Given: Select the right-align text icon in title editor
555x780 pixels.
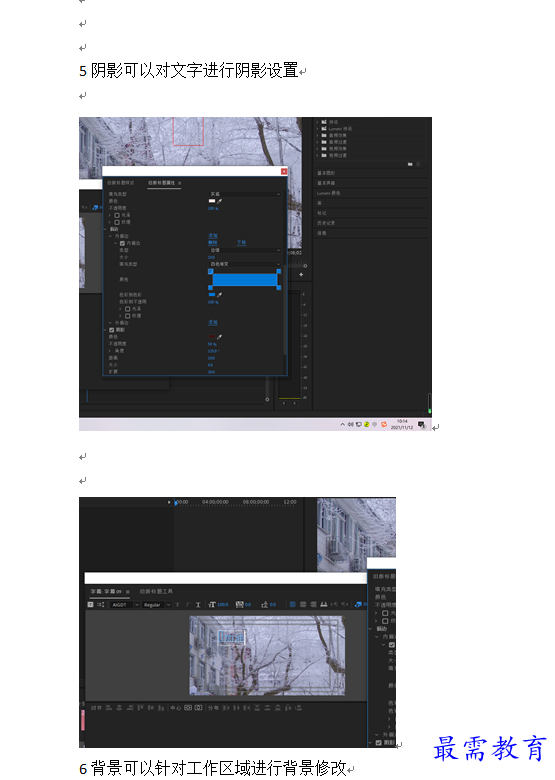Looking at the screenshot, I should [313, 604].
